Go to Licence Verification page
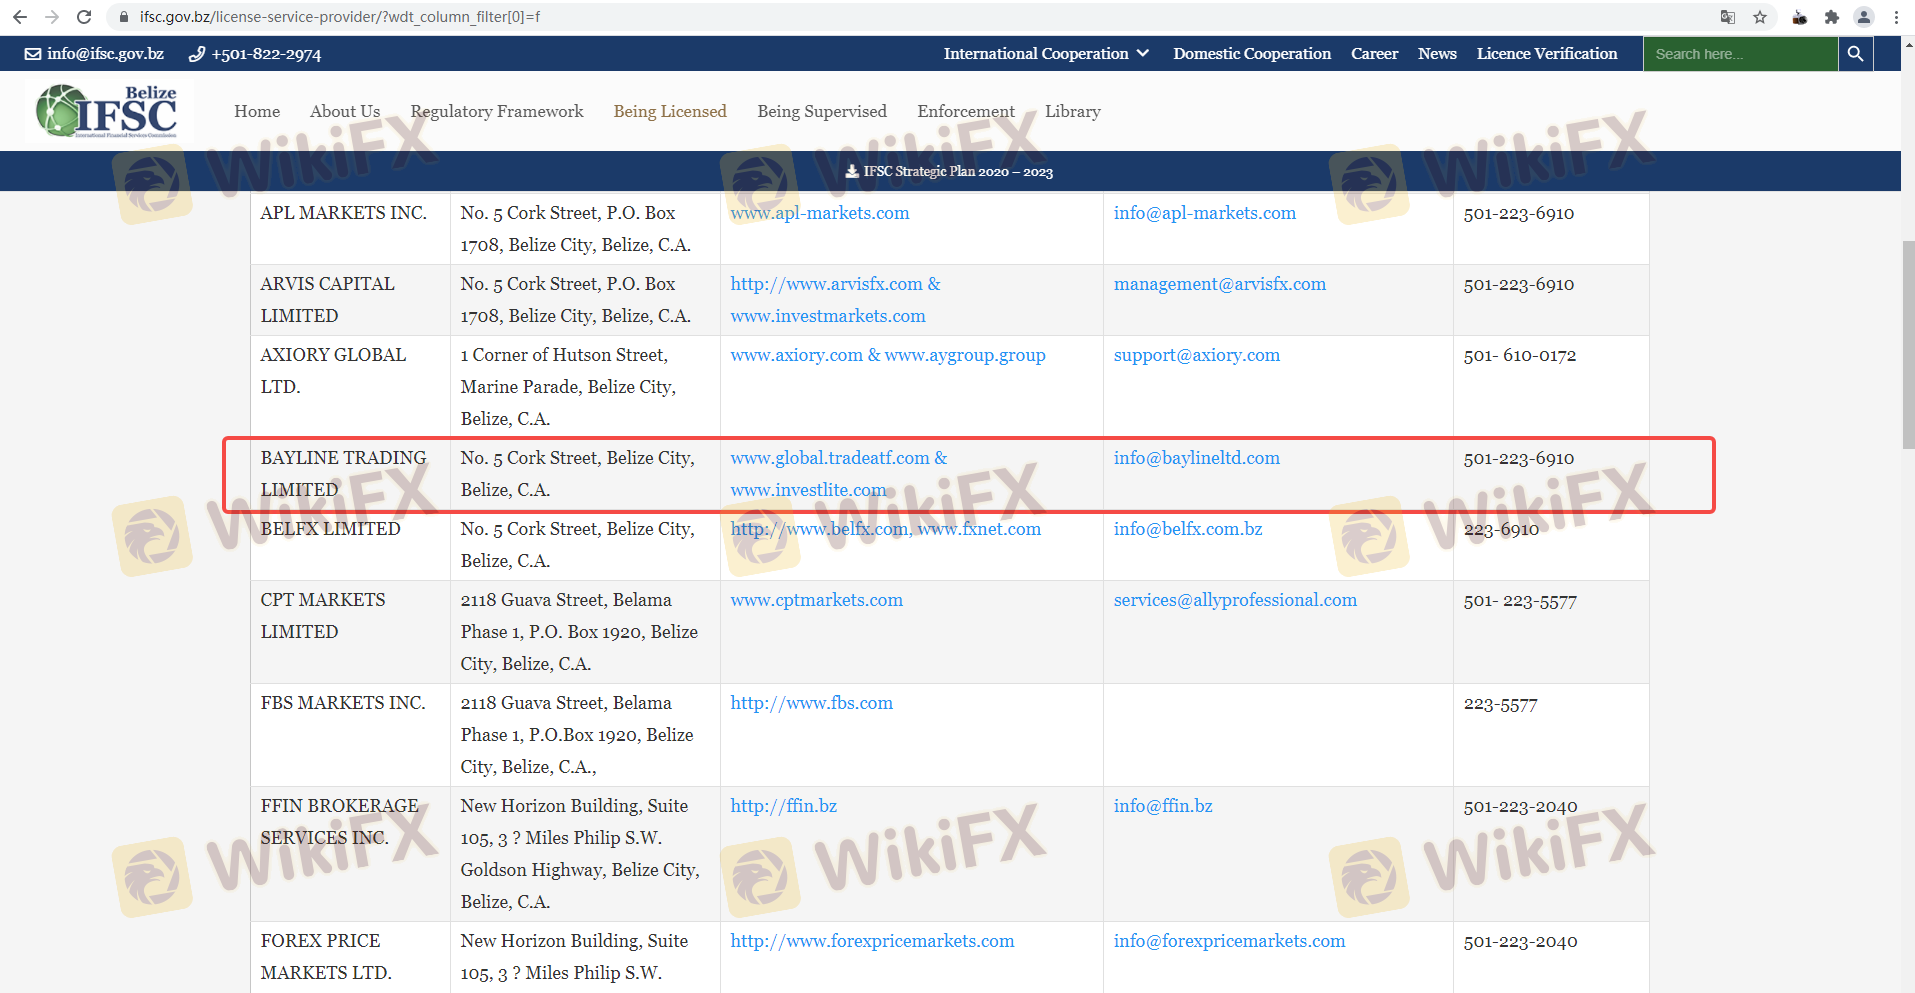Screen dimensions: 1915x993 1546,54
